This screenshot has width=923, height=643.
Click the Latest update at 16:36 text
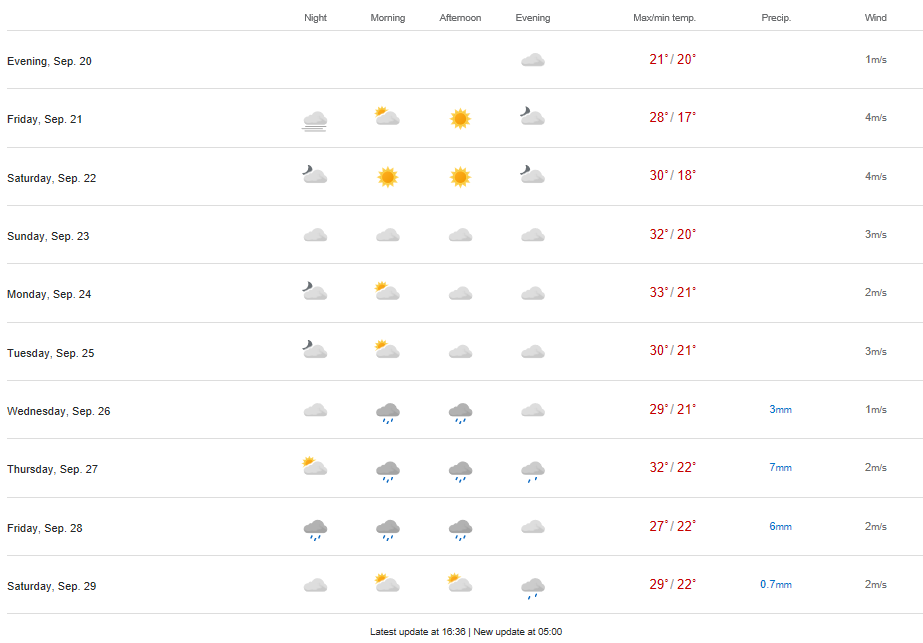pyautogui.click(x=417, y=632)
